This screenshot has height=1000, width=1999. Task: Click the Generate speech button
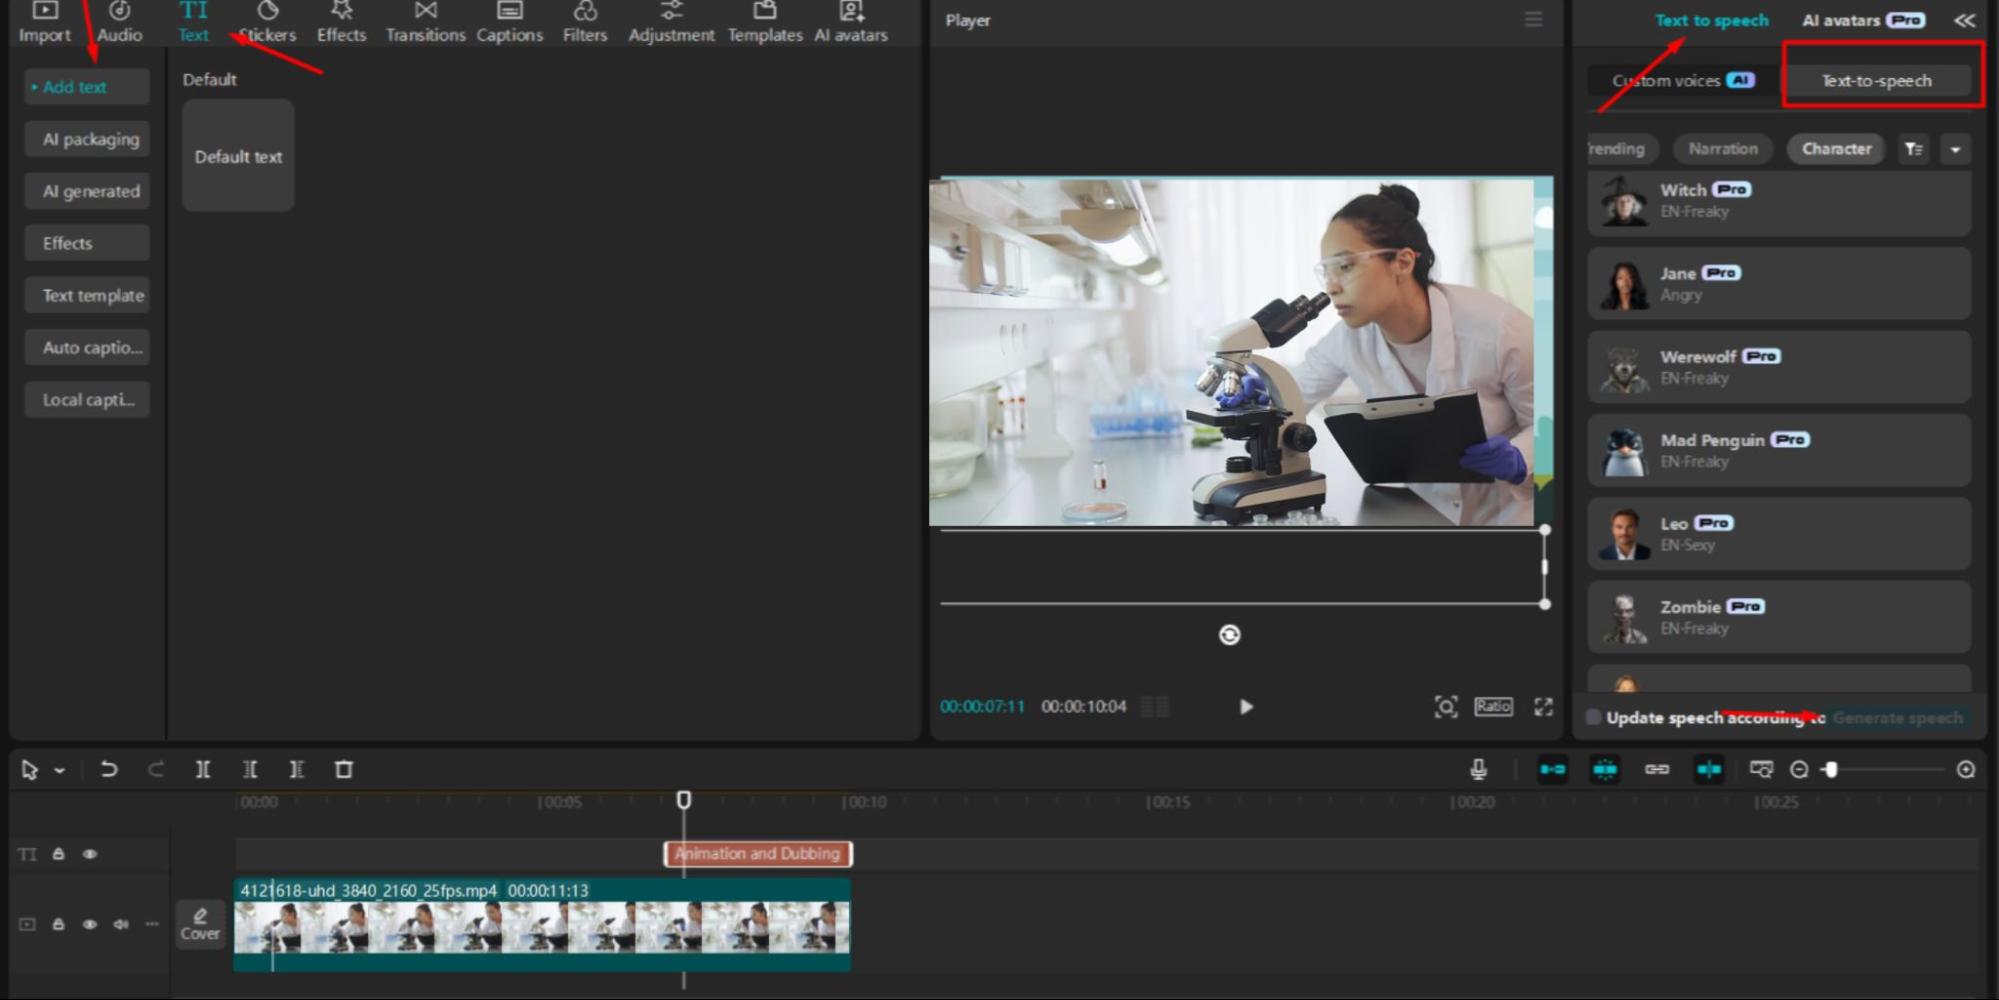point(1897,717)
